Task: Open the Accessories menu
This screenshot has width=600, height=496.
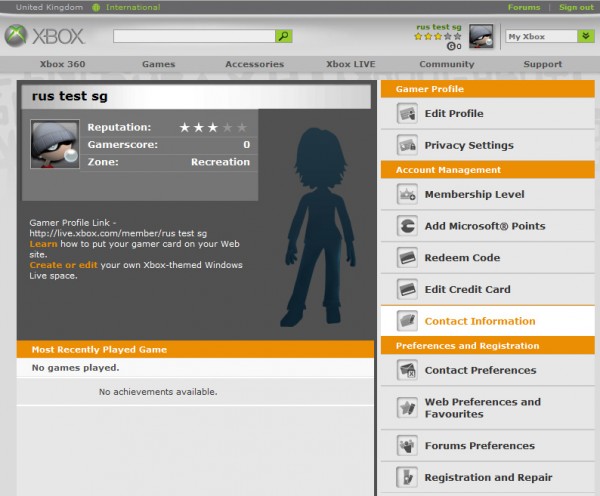Action: 254,64
